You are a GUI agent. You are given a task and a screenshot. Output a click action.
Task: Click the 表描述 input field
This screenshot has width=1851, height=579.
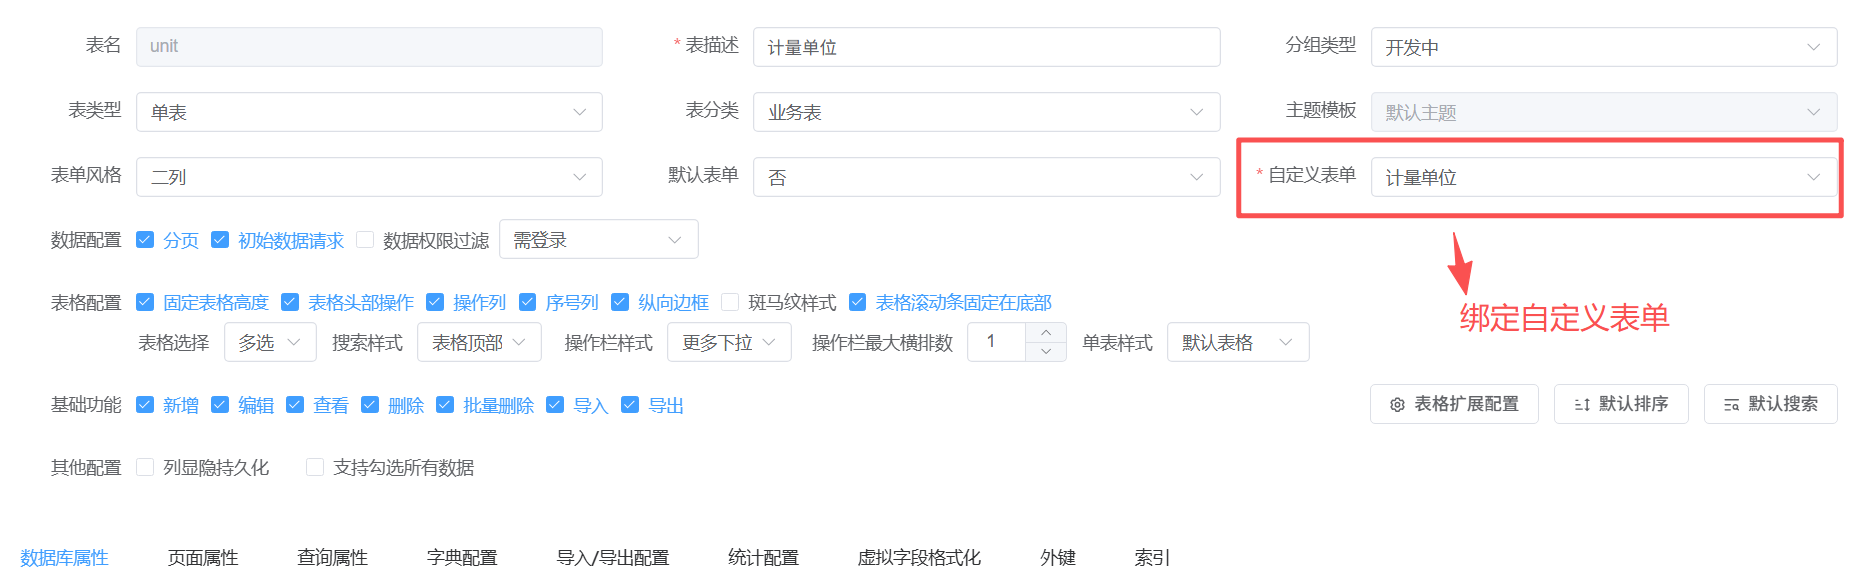pos(986,47)
